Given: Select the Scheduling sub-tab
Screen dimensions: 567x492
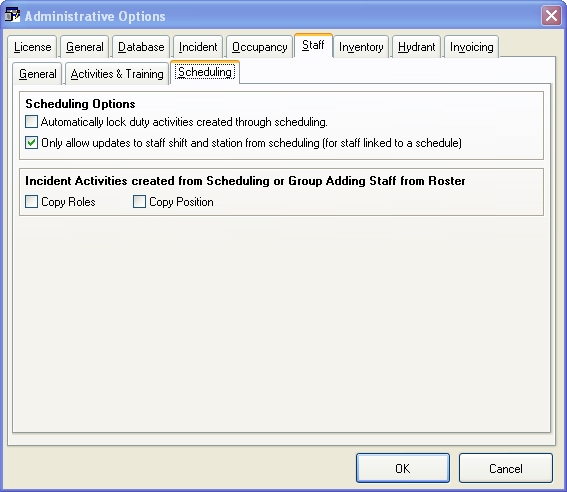Looking at the screenshot, I should point(205,72).
